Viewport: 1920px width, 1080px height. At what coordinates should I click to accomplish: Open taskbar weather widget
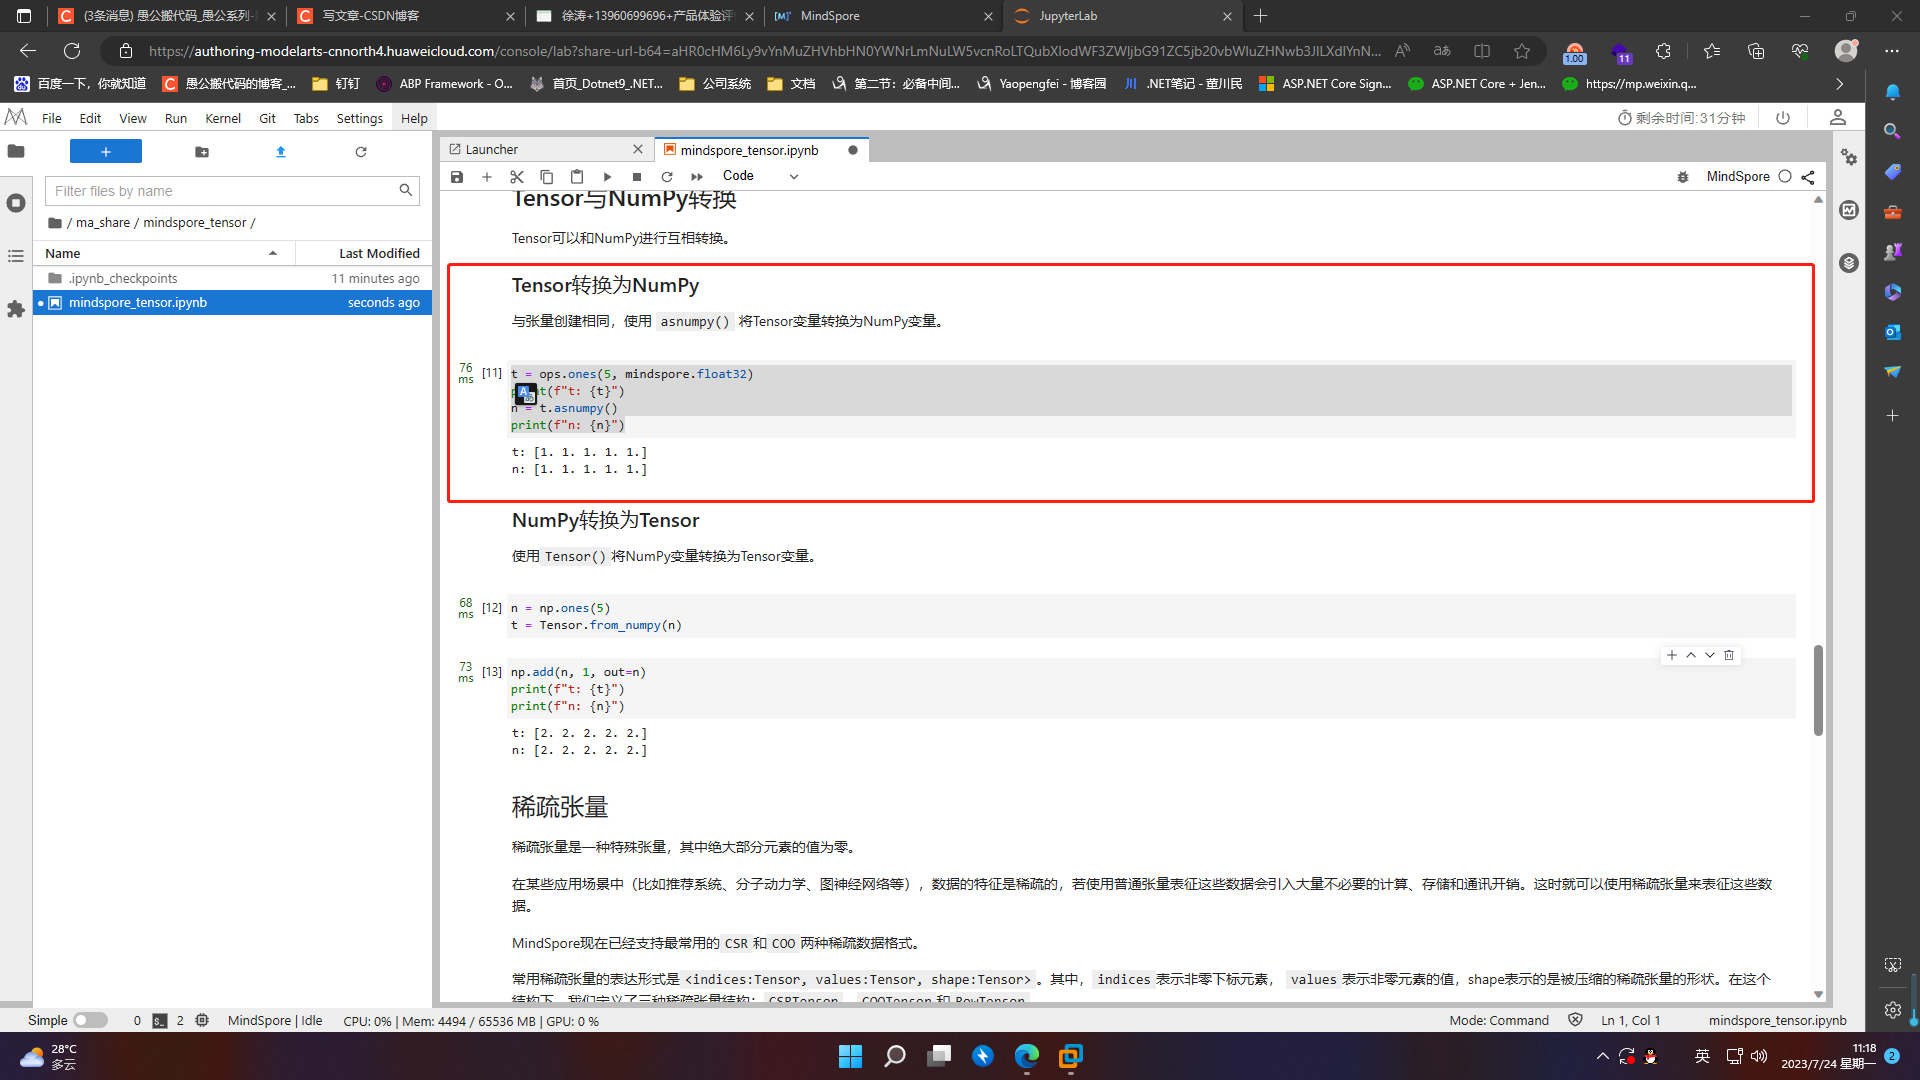coord(48,1056)
